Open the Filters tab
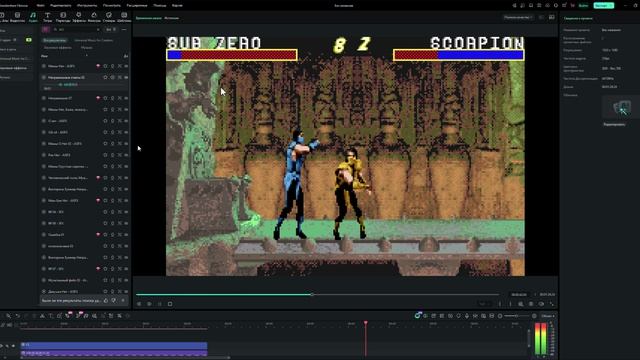The width and height of the screenshot is (640, 360). [x=94, y=17]
